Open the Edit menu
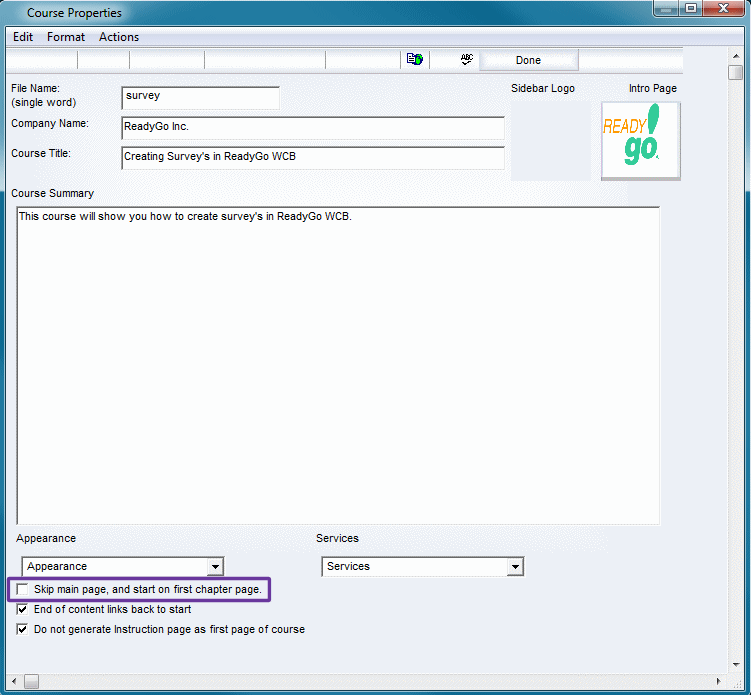751x695 pixels. [23, 37]
